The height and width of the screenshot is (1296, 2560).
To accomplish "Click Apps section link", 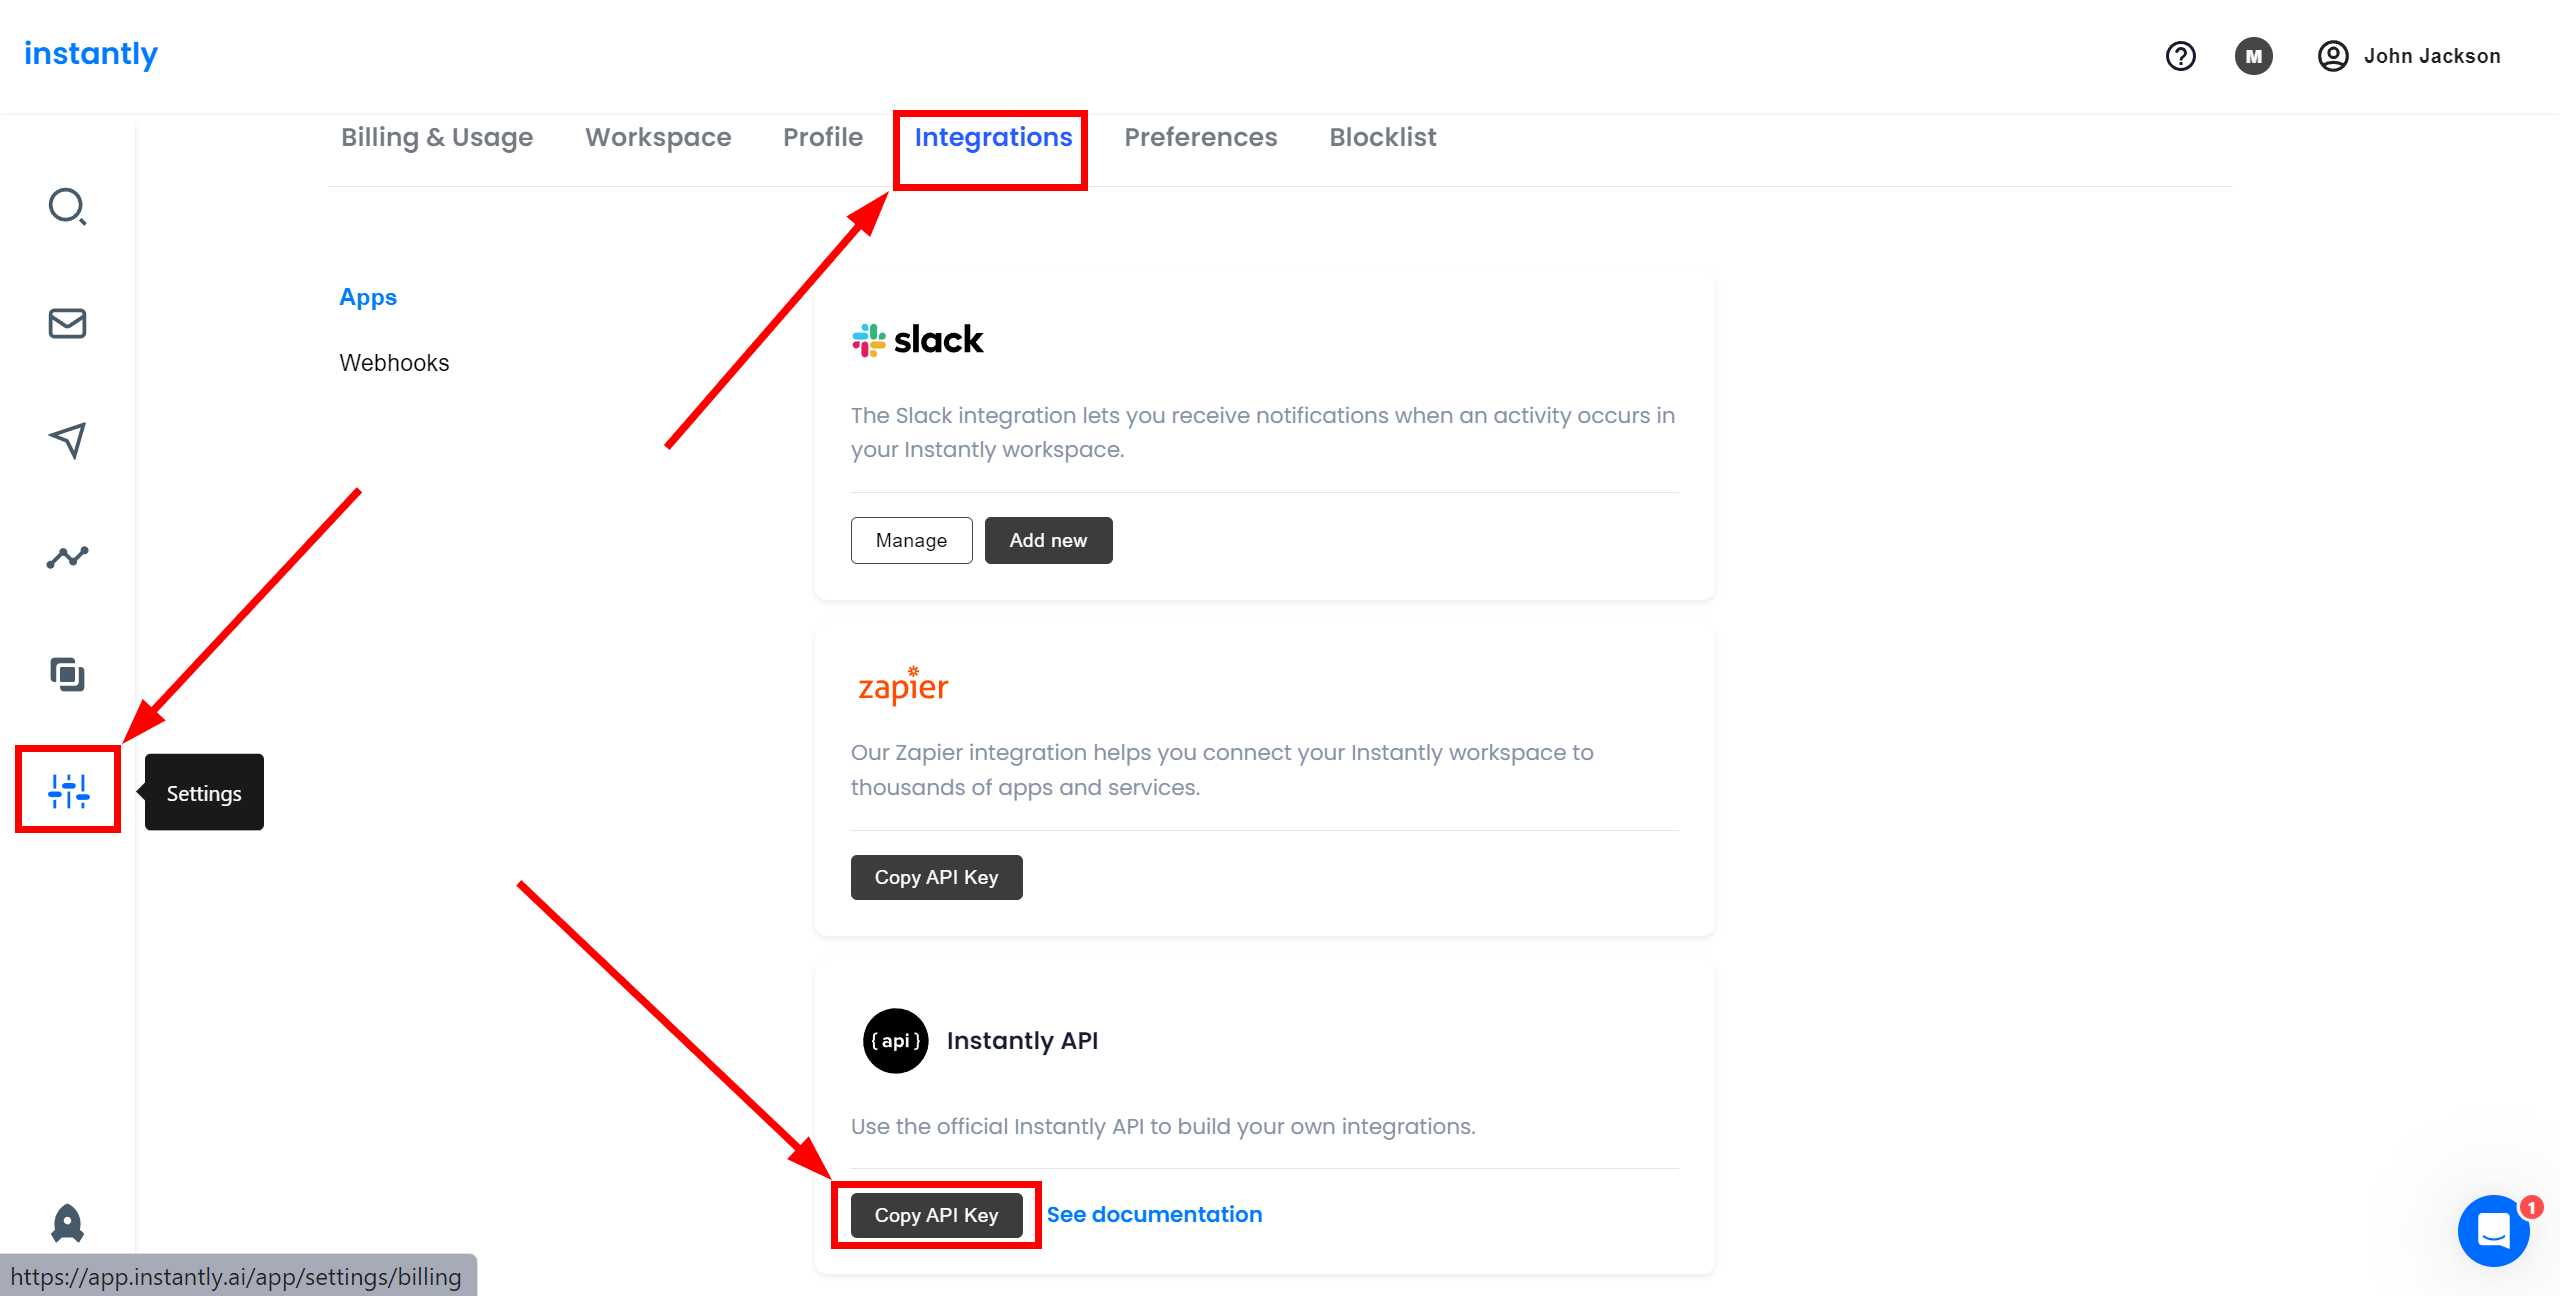I will 369,298.
